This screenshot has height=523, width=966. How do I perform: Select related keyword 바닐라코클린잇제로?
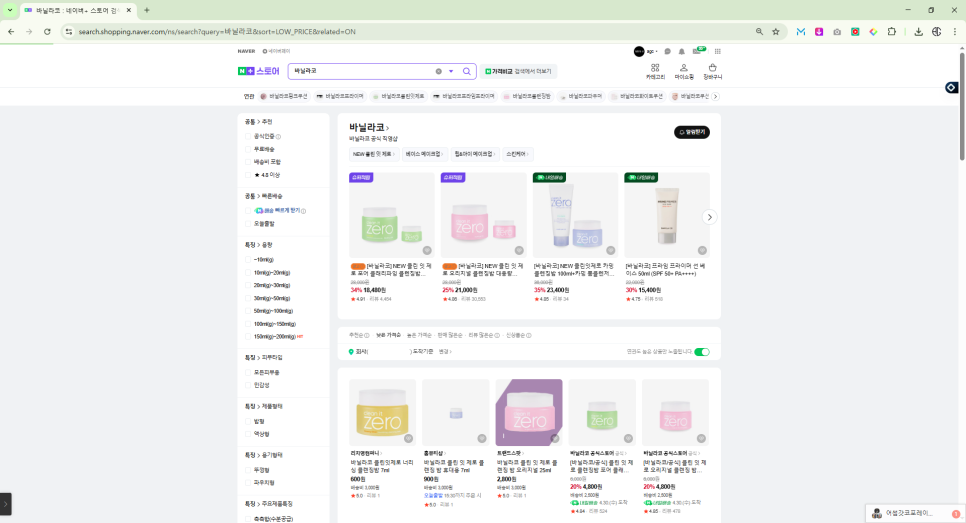coord(399,96)
